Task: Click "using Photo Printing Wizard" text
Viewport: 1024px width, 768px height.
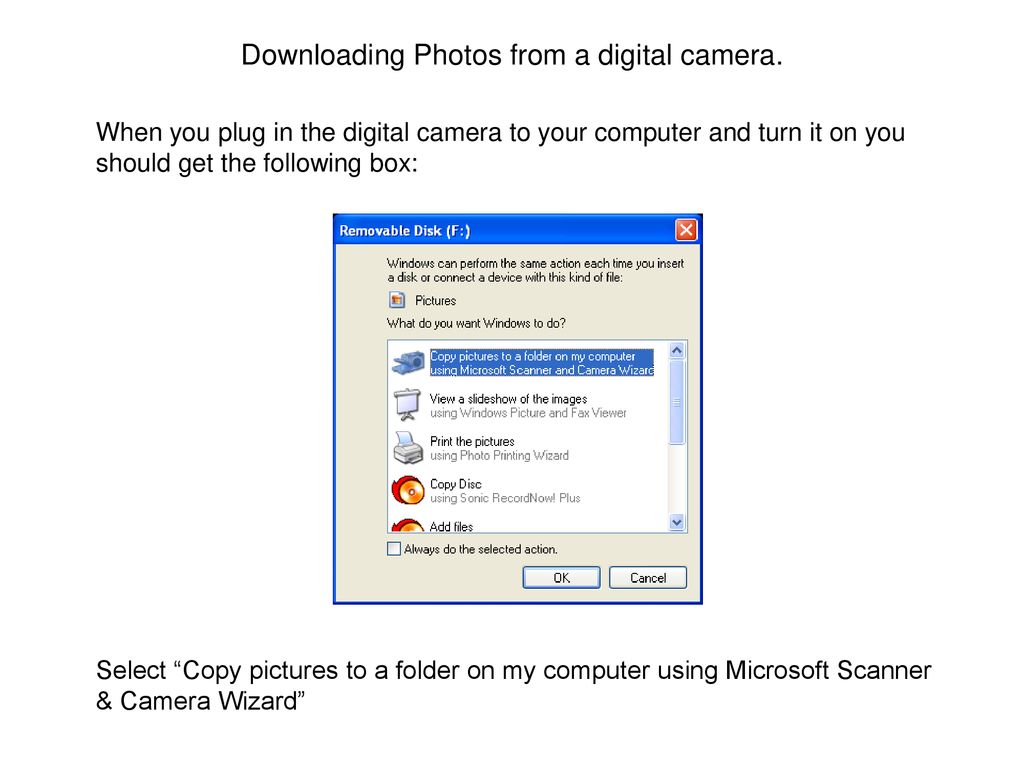Action: coord(499,456)
